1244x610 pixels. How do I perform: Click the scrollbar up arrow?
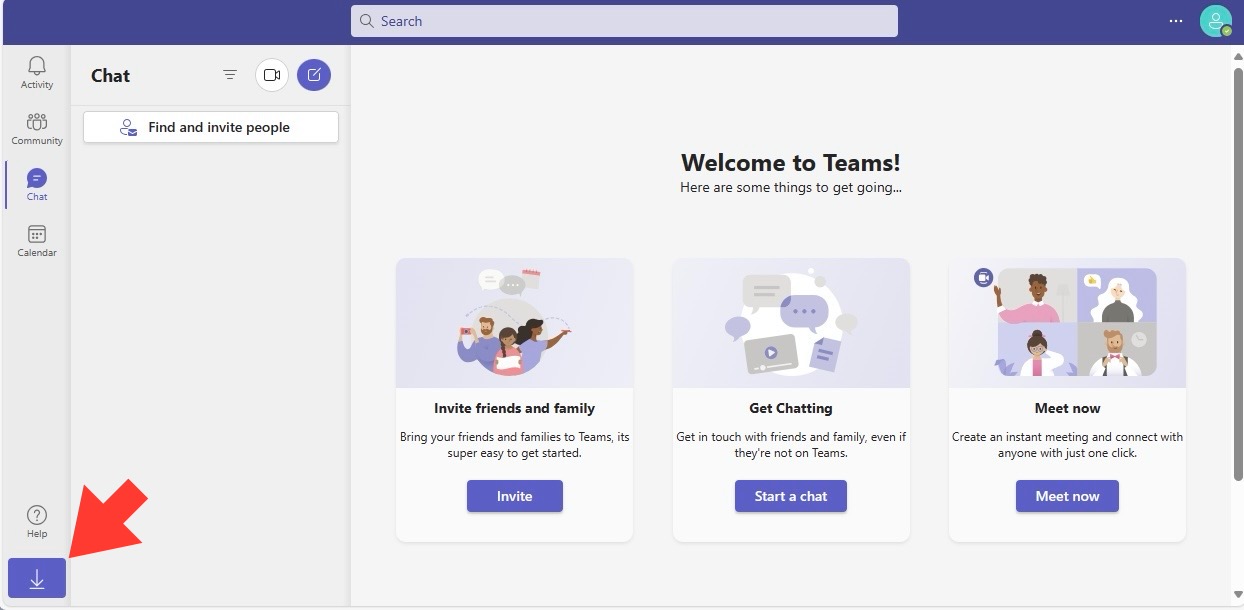(1238, 57)
